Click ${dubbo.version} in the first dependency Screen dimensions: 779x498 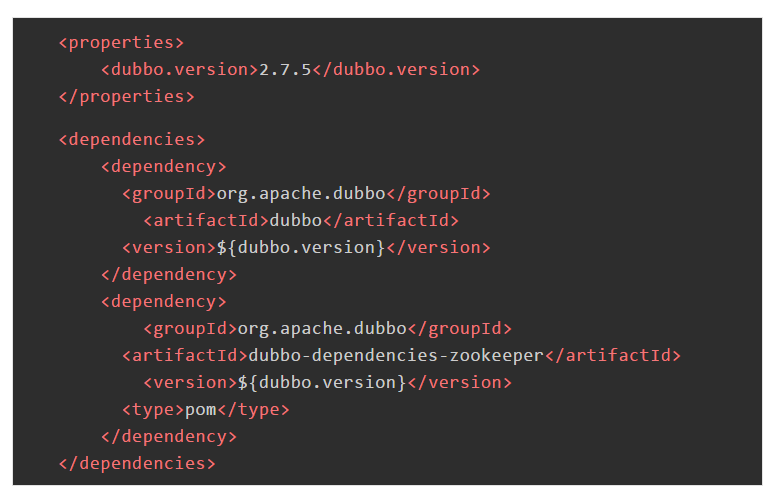pos(301,247)
